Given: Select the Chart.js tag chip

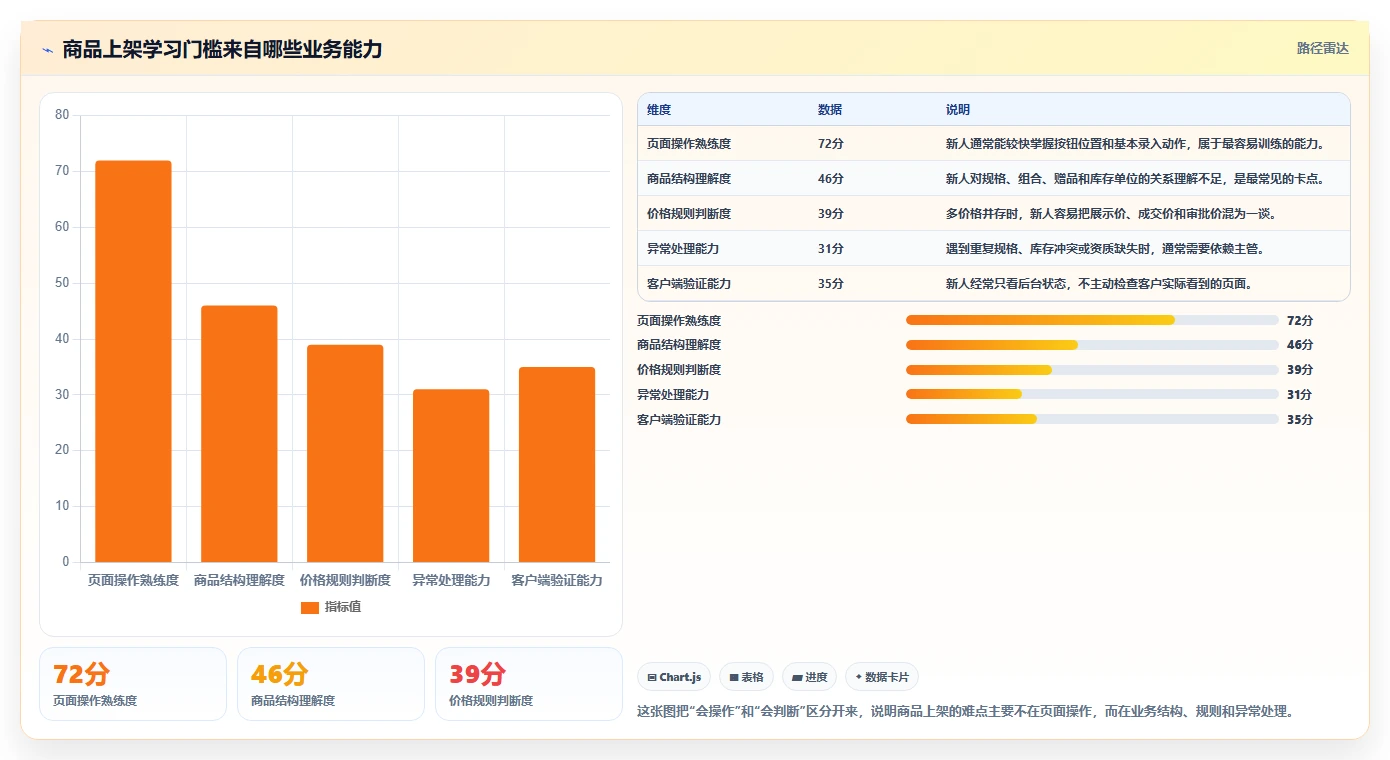Looking at the screenshot, I should click(674, 677).
